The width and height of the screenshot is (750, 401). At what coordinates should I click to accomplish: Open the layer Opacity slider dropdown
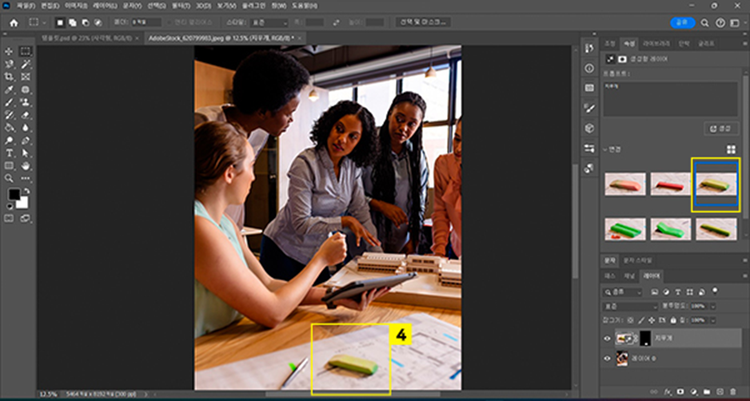(x=713, y=306)
